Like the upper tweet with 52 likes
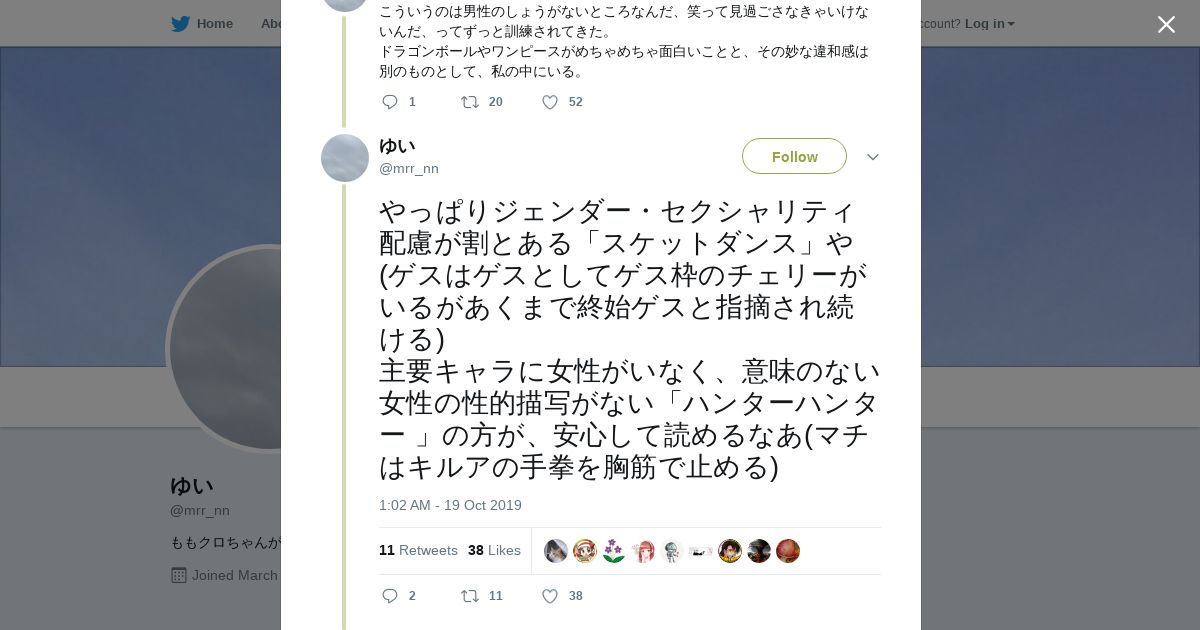The width and height of the screenshot is (1200, 630). pos(550,102)
